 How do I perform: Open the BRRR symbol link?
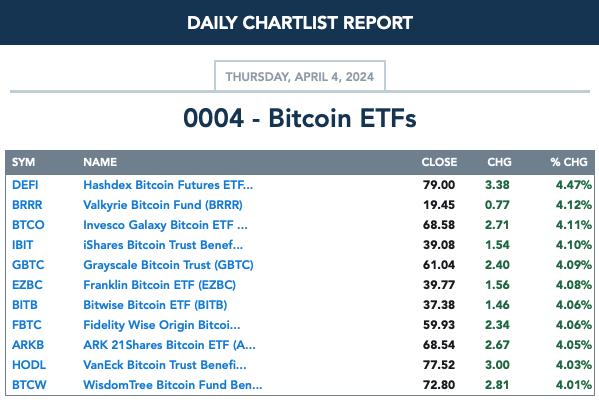coord(27,205)
